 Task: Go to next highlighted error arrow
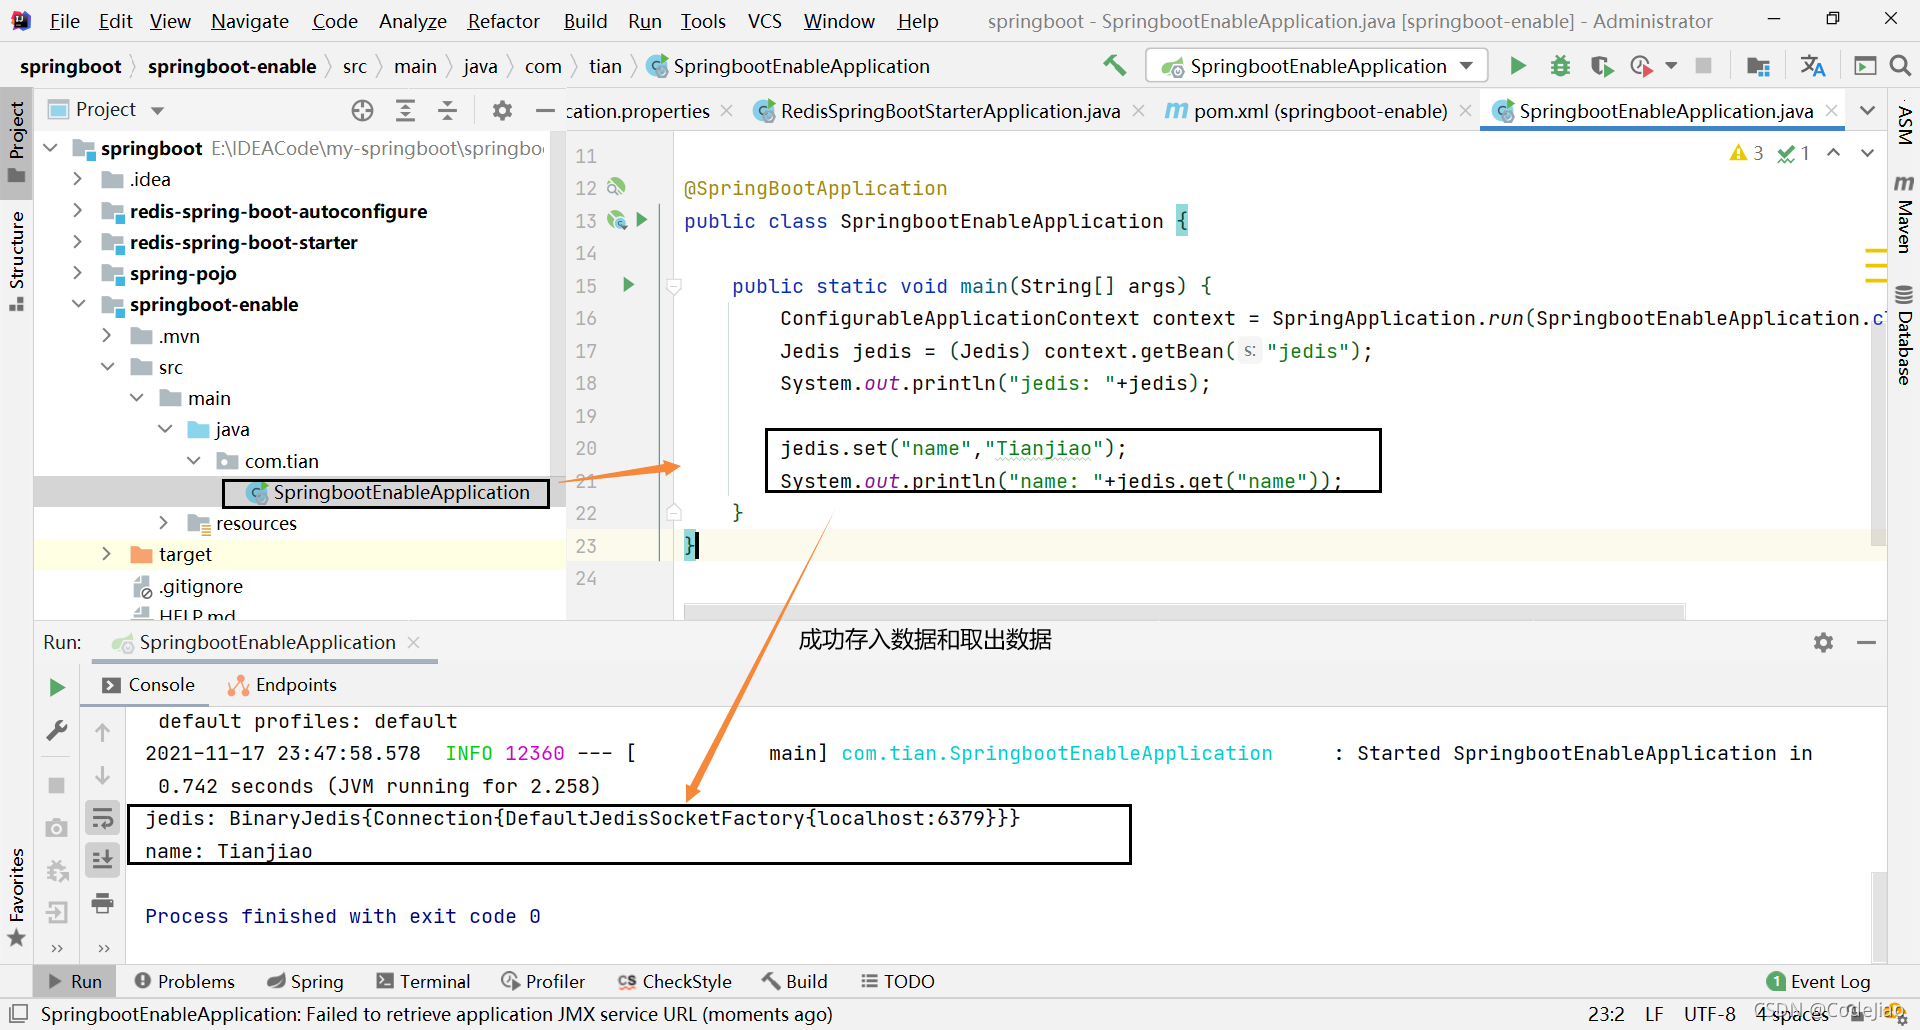(1867, 153)
